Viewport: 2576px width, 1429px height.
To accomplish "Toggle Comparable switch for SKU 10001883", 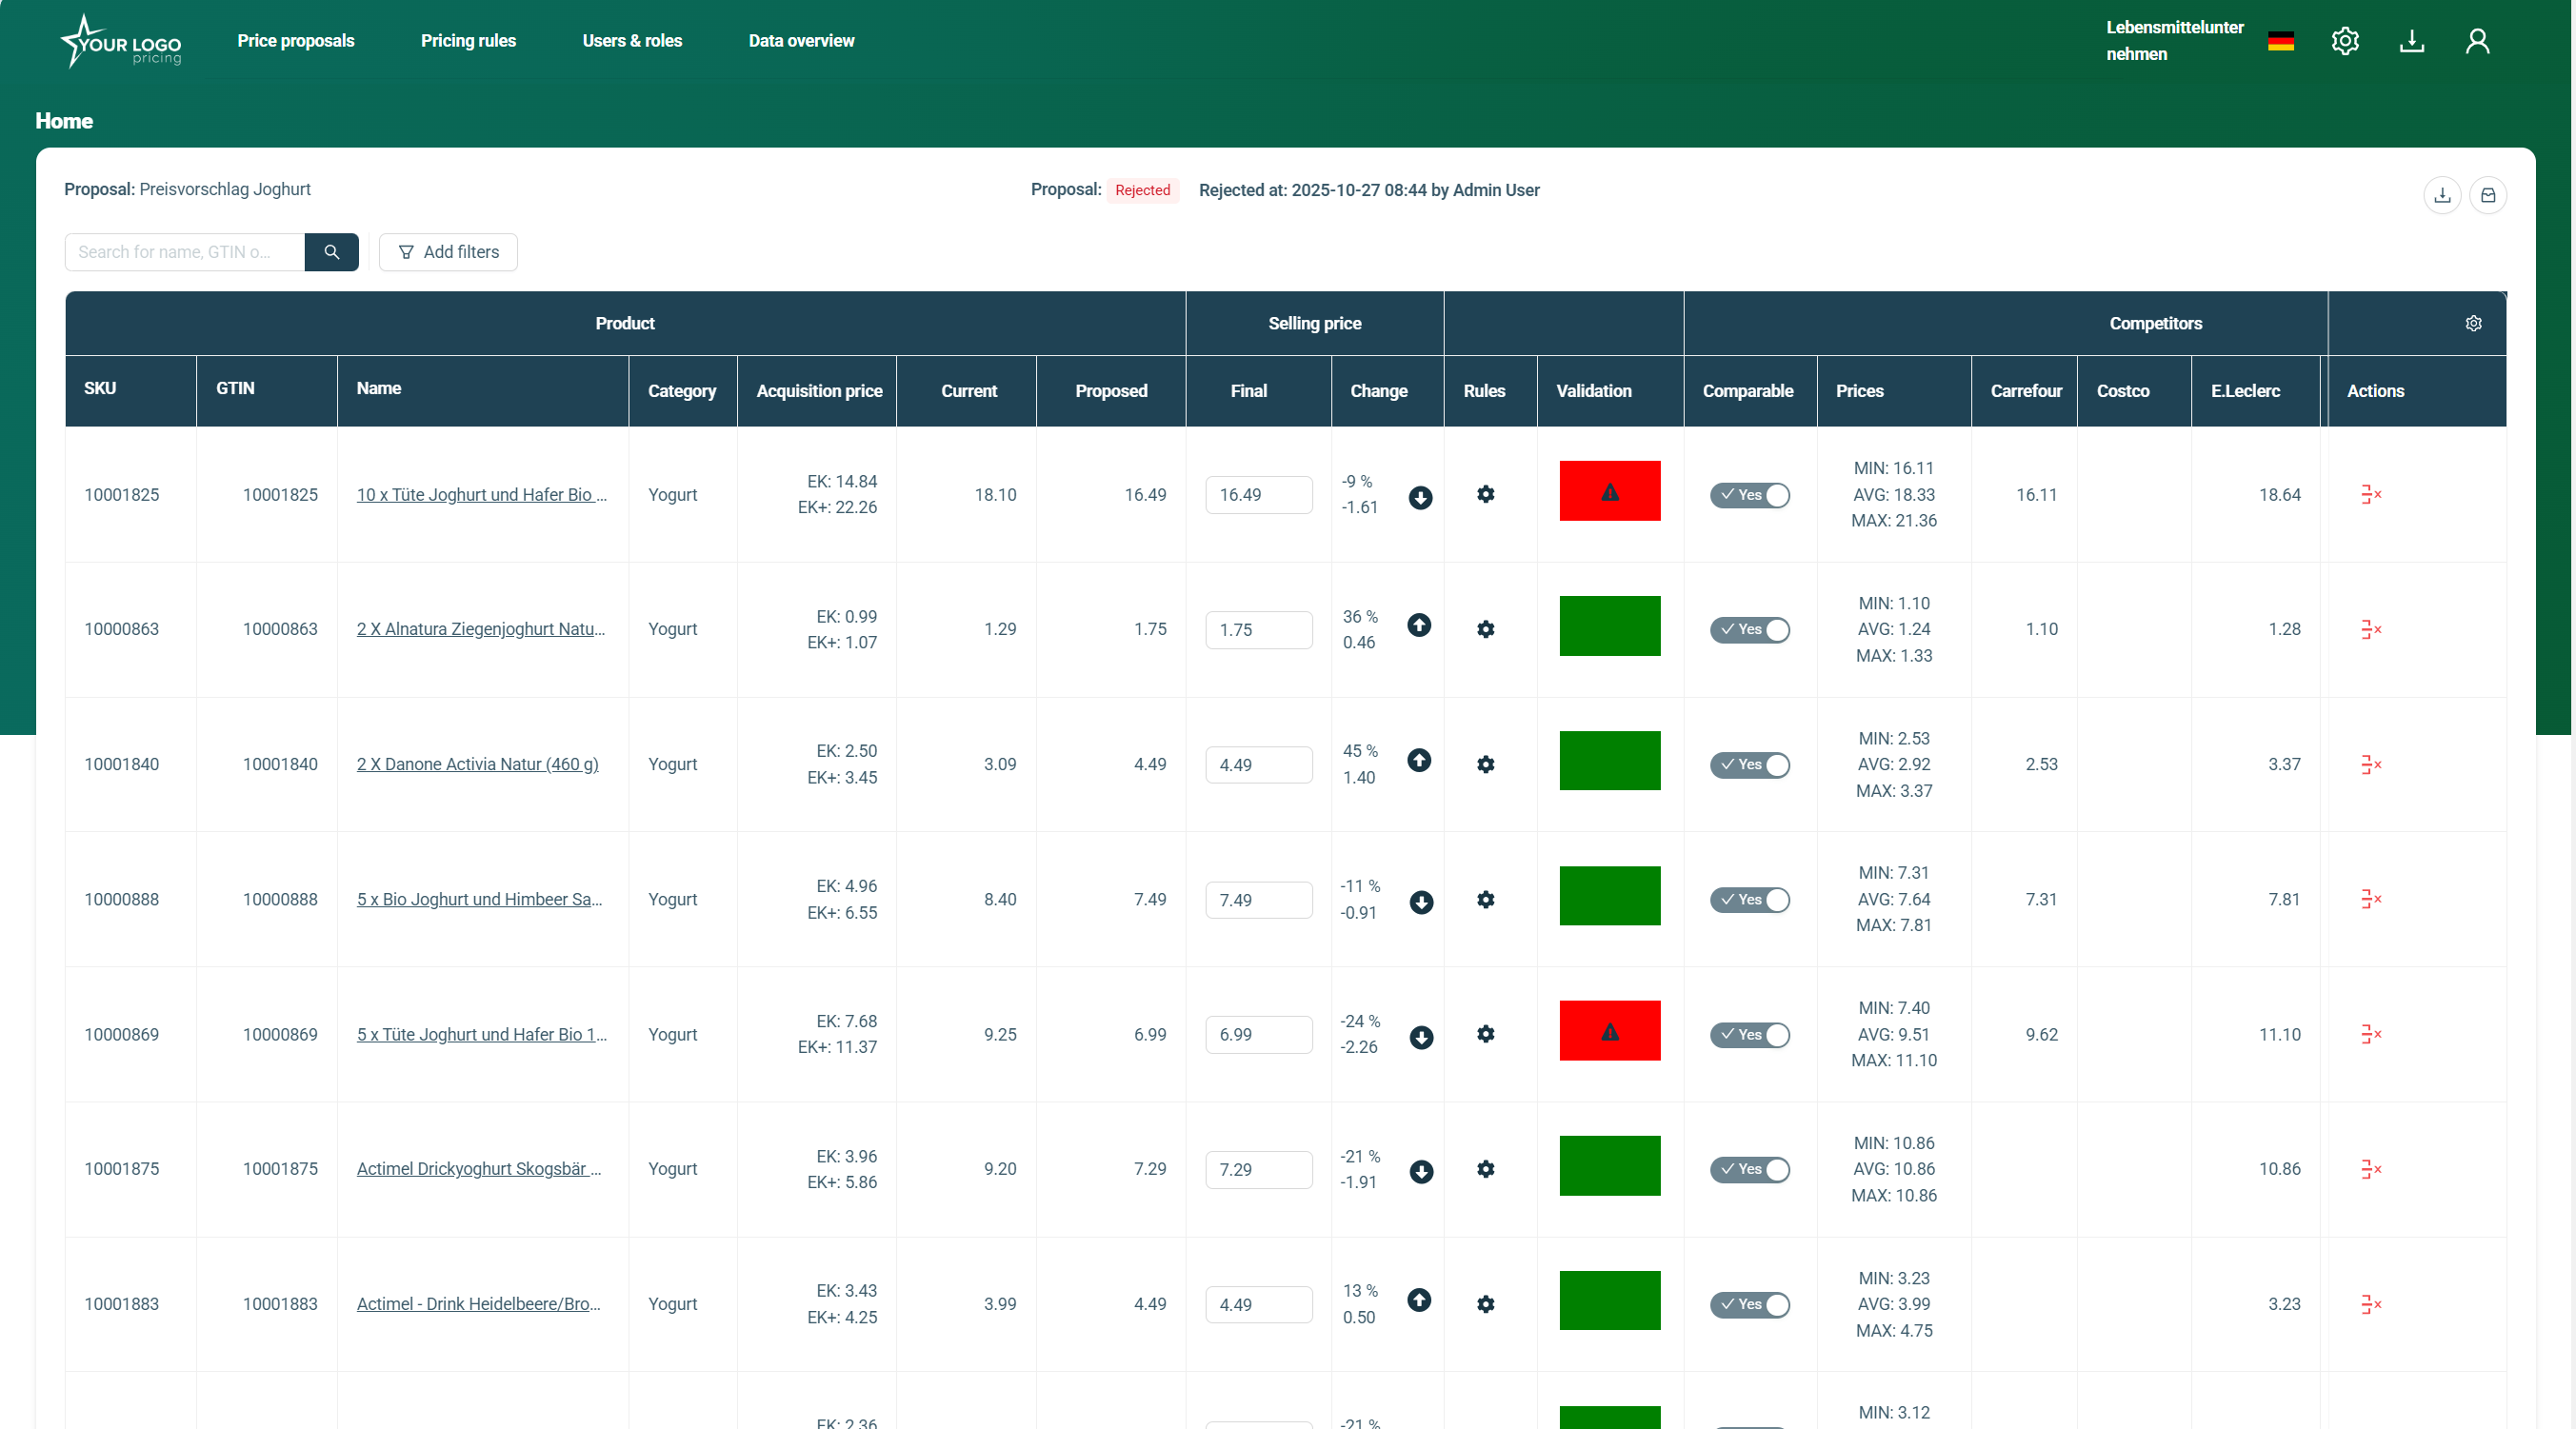I will coord(1749,1305).
